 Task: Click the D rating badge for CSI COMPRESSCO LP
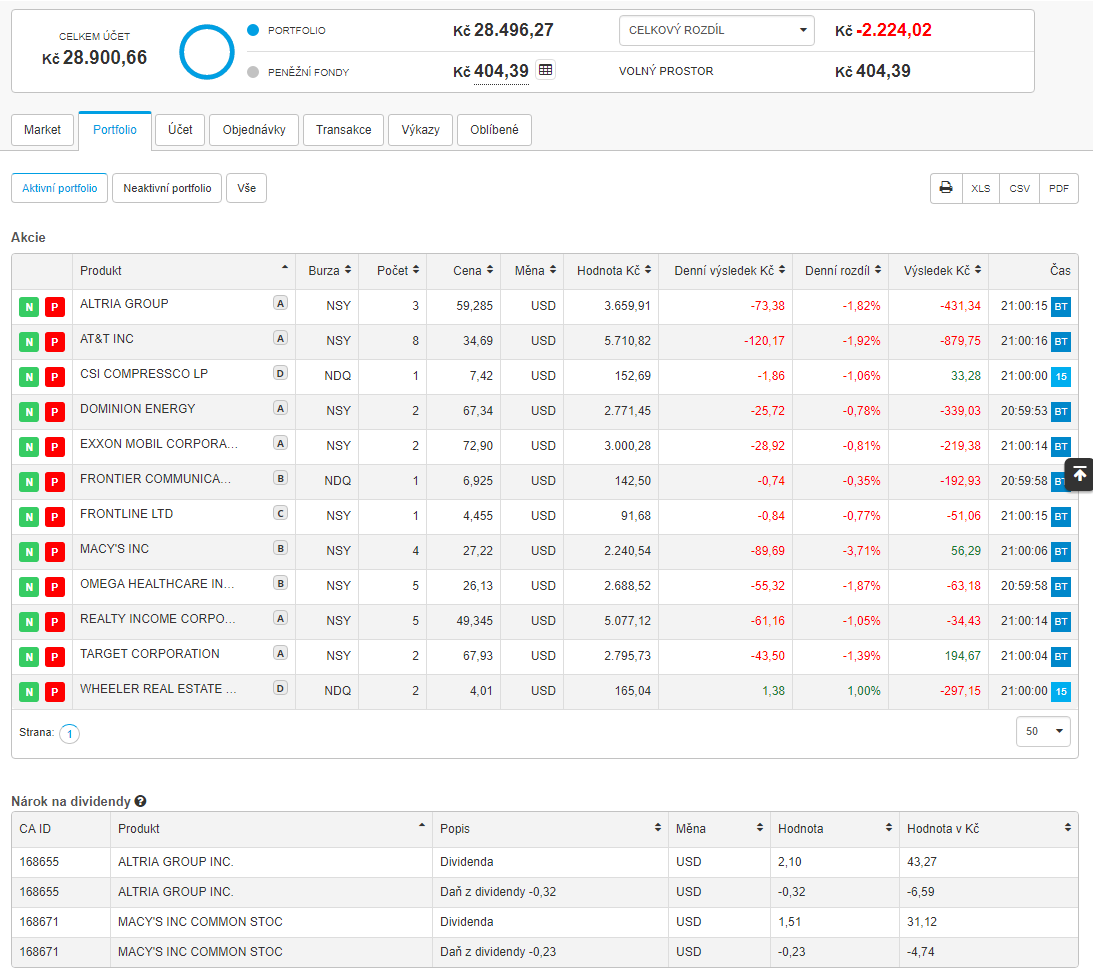click(x=280, y=373)
